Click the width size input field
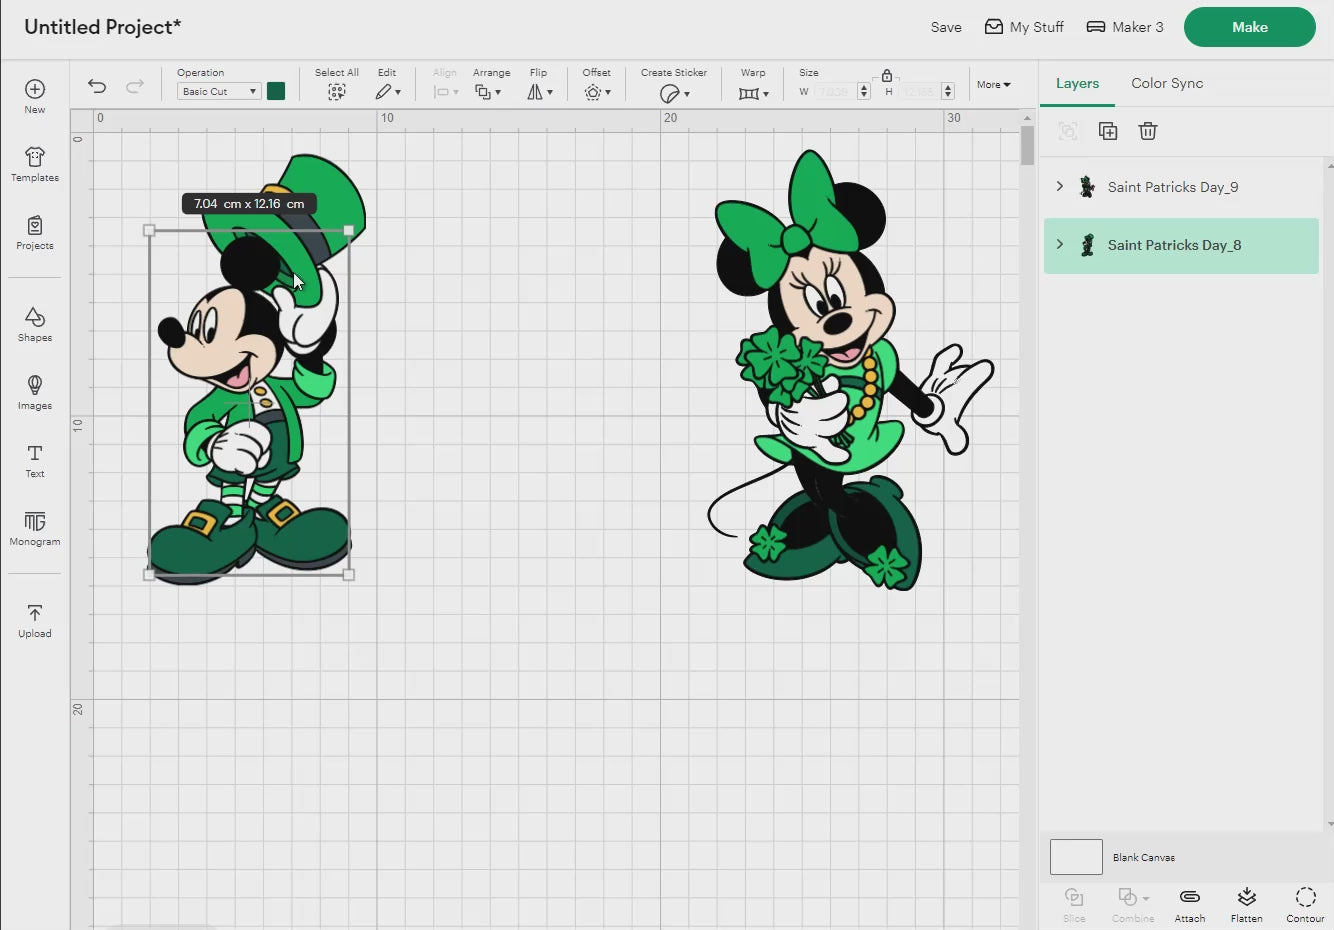The image size is (1334, 930). [834, 91]
